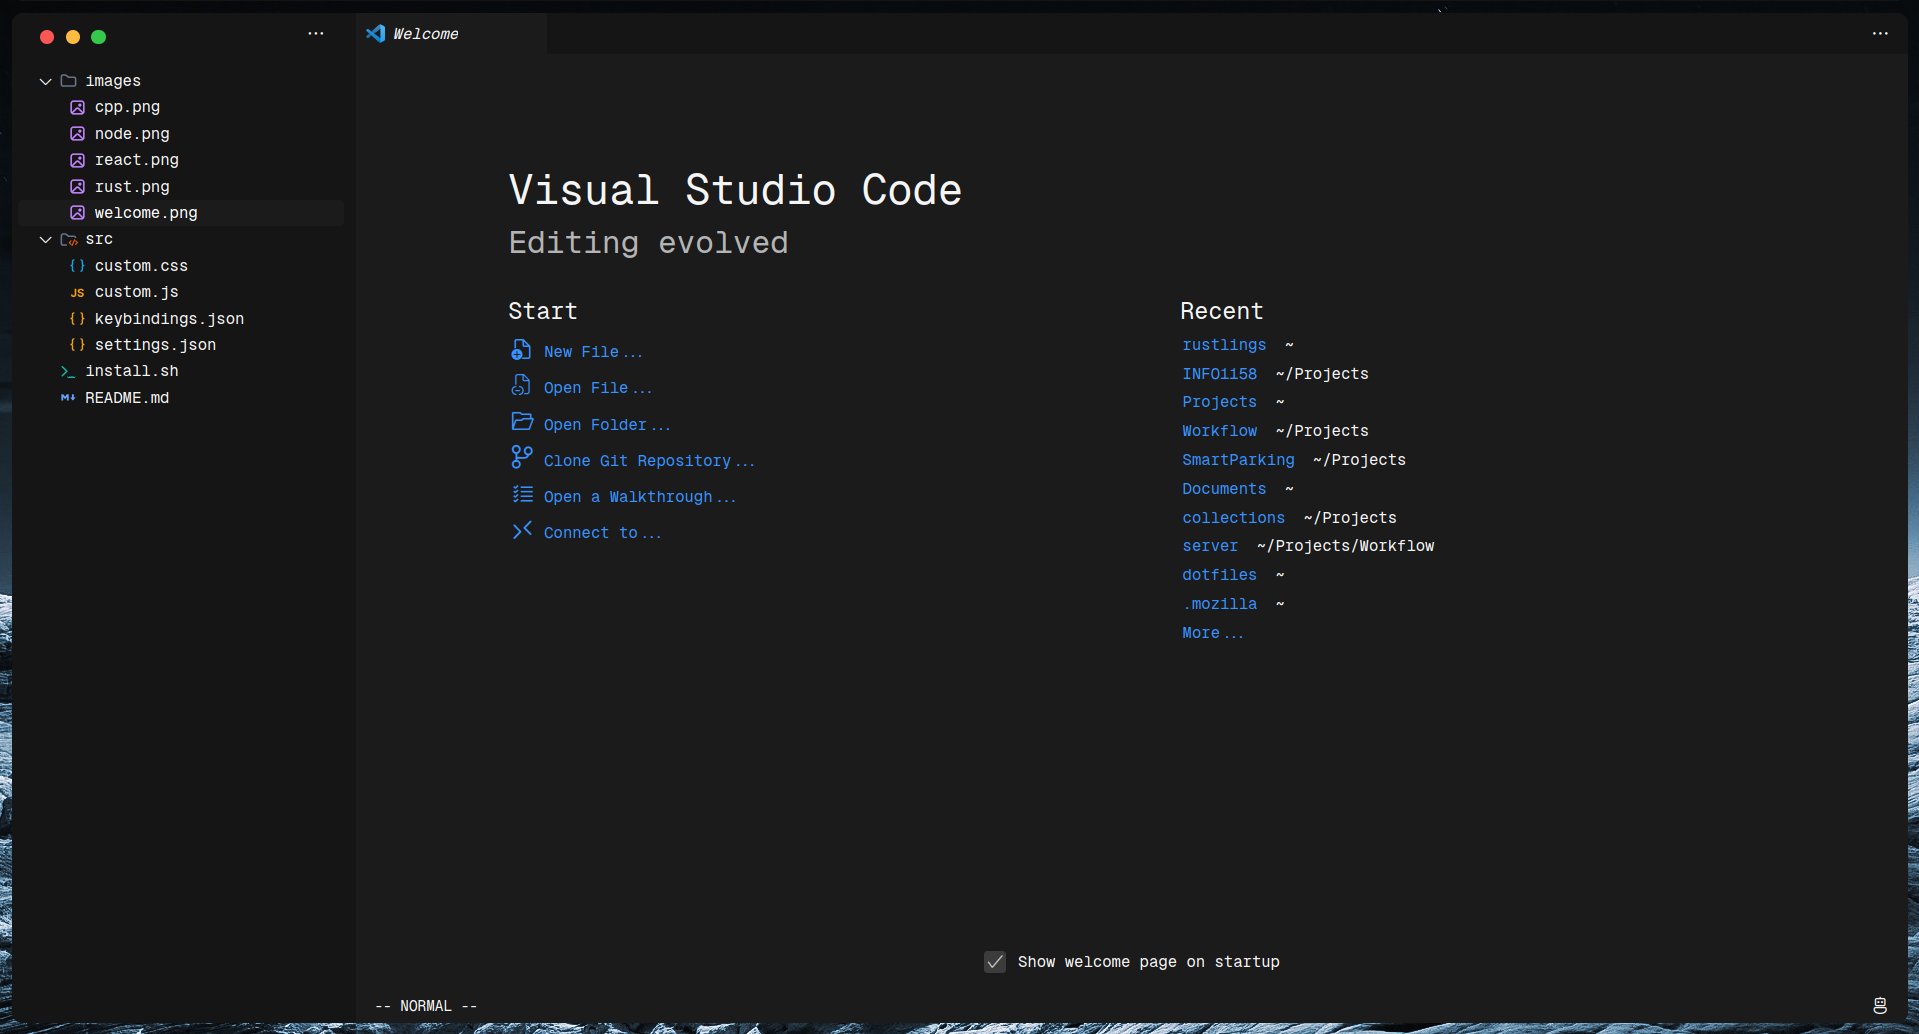Select rust.png in the file tree
Screen dimensions: 1919x1034
(181, 187)
